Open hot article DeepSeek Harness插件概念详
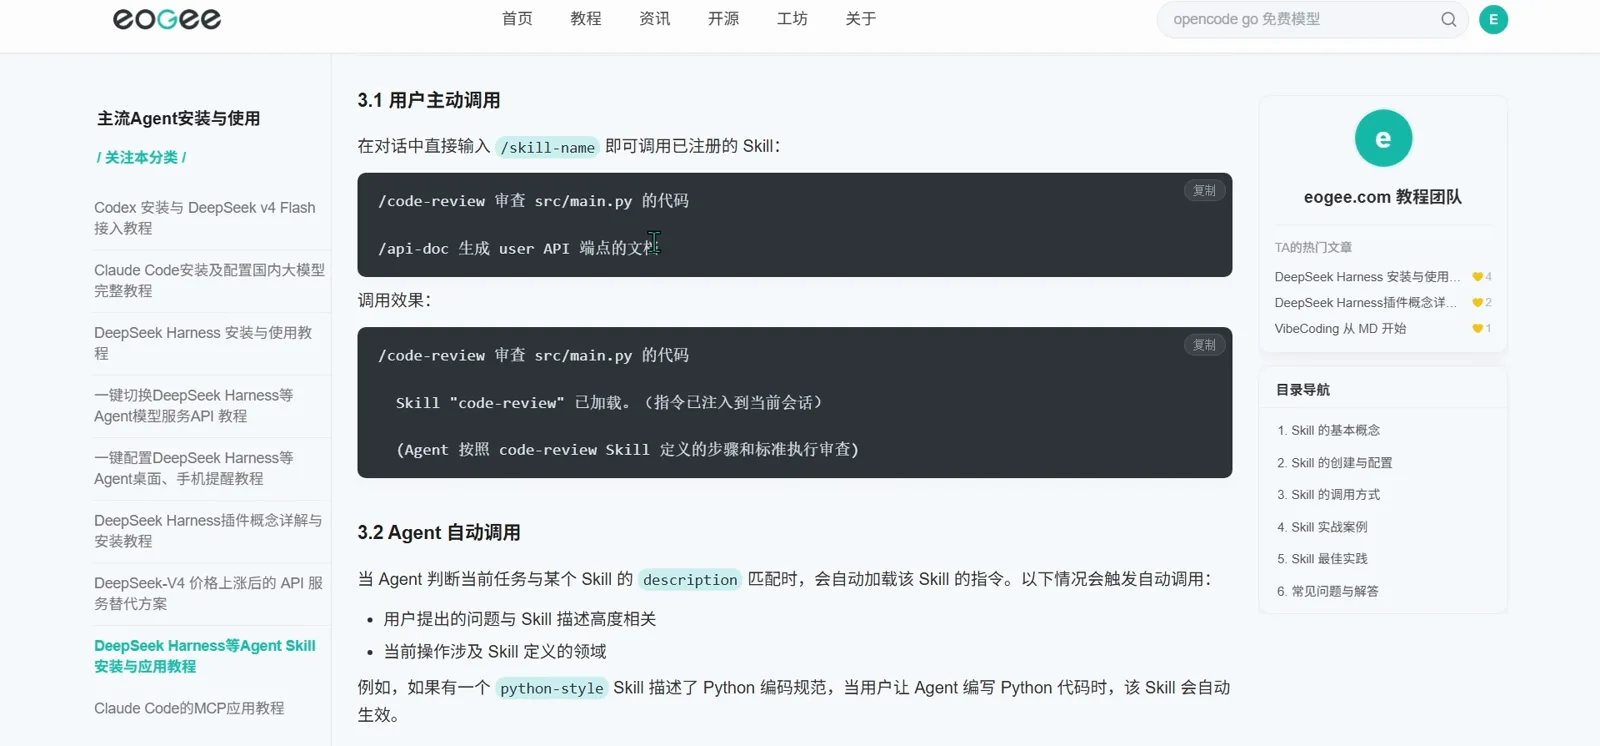Screen dimensions: 1600x746 point(1365,303)
